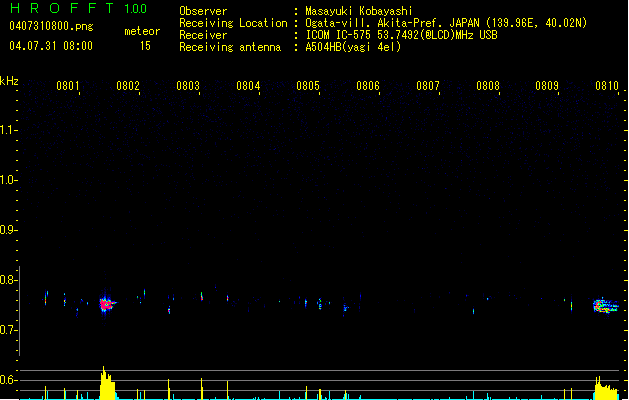Click the 0802 time marker
The image size is (629, 400).
128,86
